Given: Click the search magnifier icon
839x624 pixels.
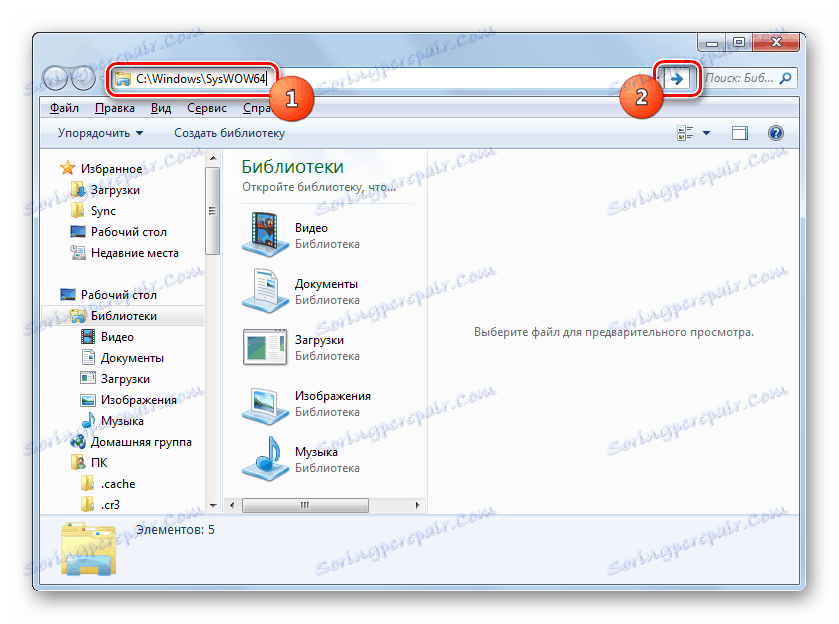Looking at the screenshot, I should [x=785, y=79].
